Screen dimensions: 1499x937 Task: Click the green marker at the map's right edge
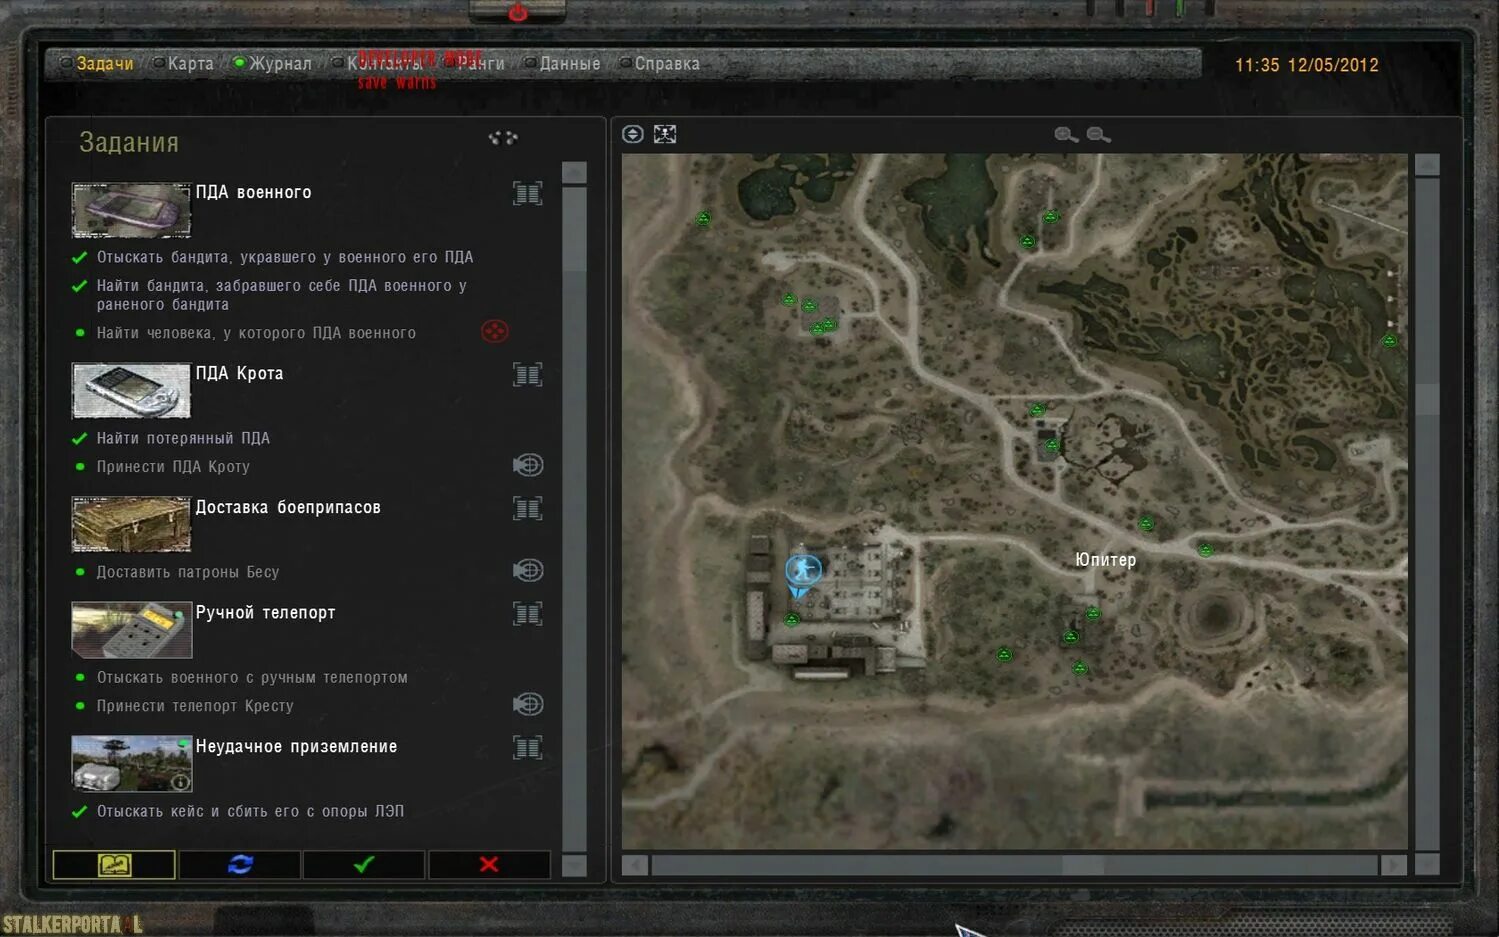1389,341
